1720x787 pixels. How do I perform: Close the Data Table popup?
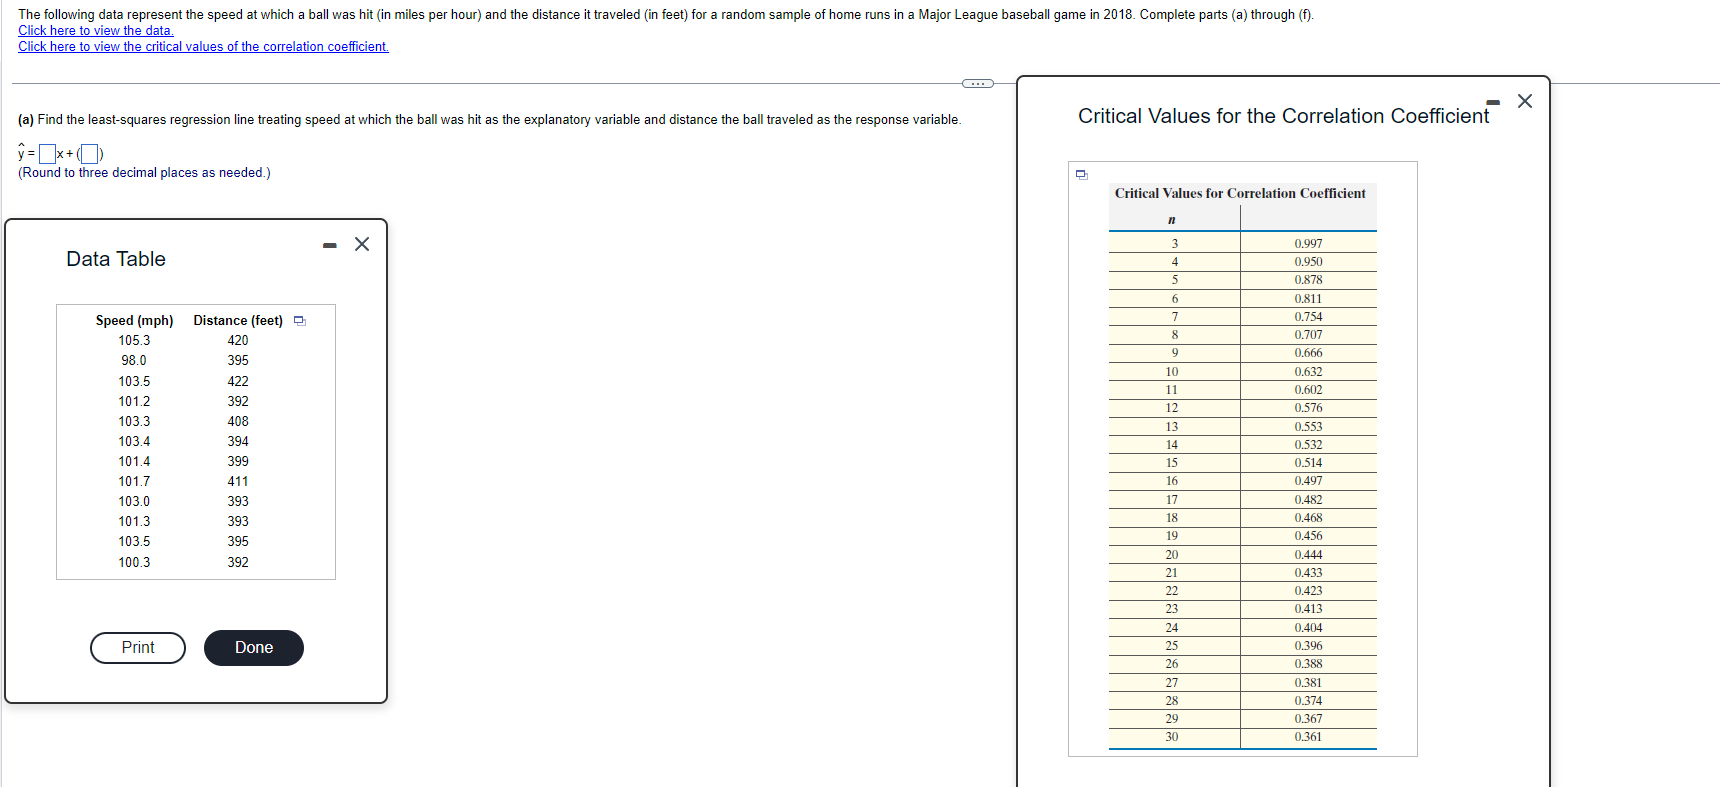pyautogui.click(x=362, y=244)
